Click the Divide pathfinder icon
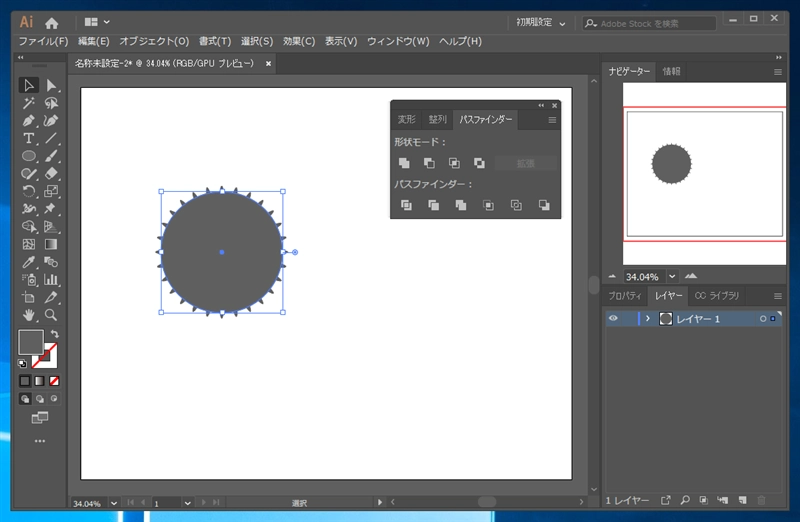 tap(406, 205)
